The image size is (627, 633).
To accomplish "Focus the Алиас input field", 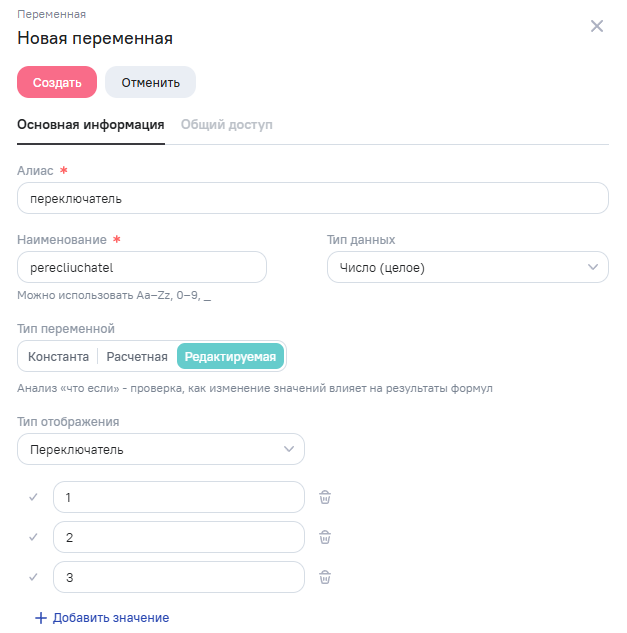I will [x=312, y=198].
